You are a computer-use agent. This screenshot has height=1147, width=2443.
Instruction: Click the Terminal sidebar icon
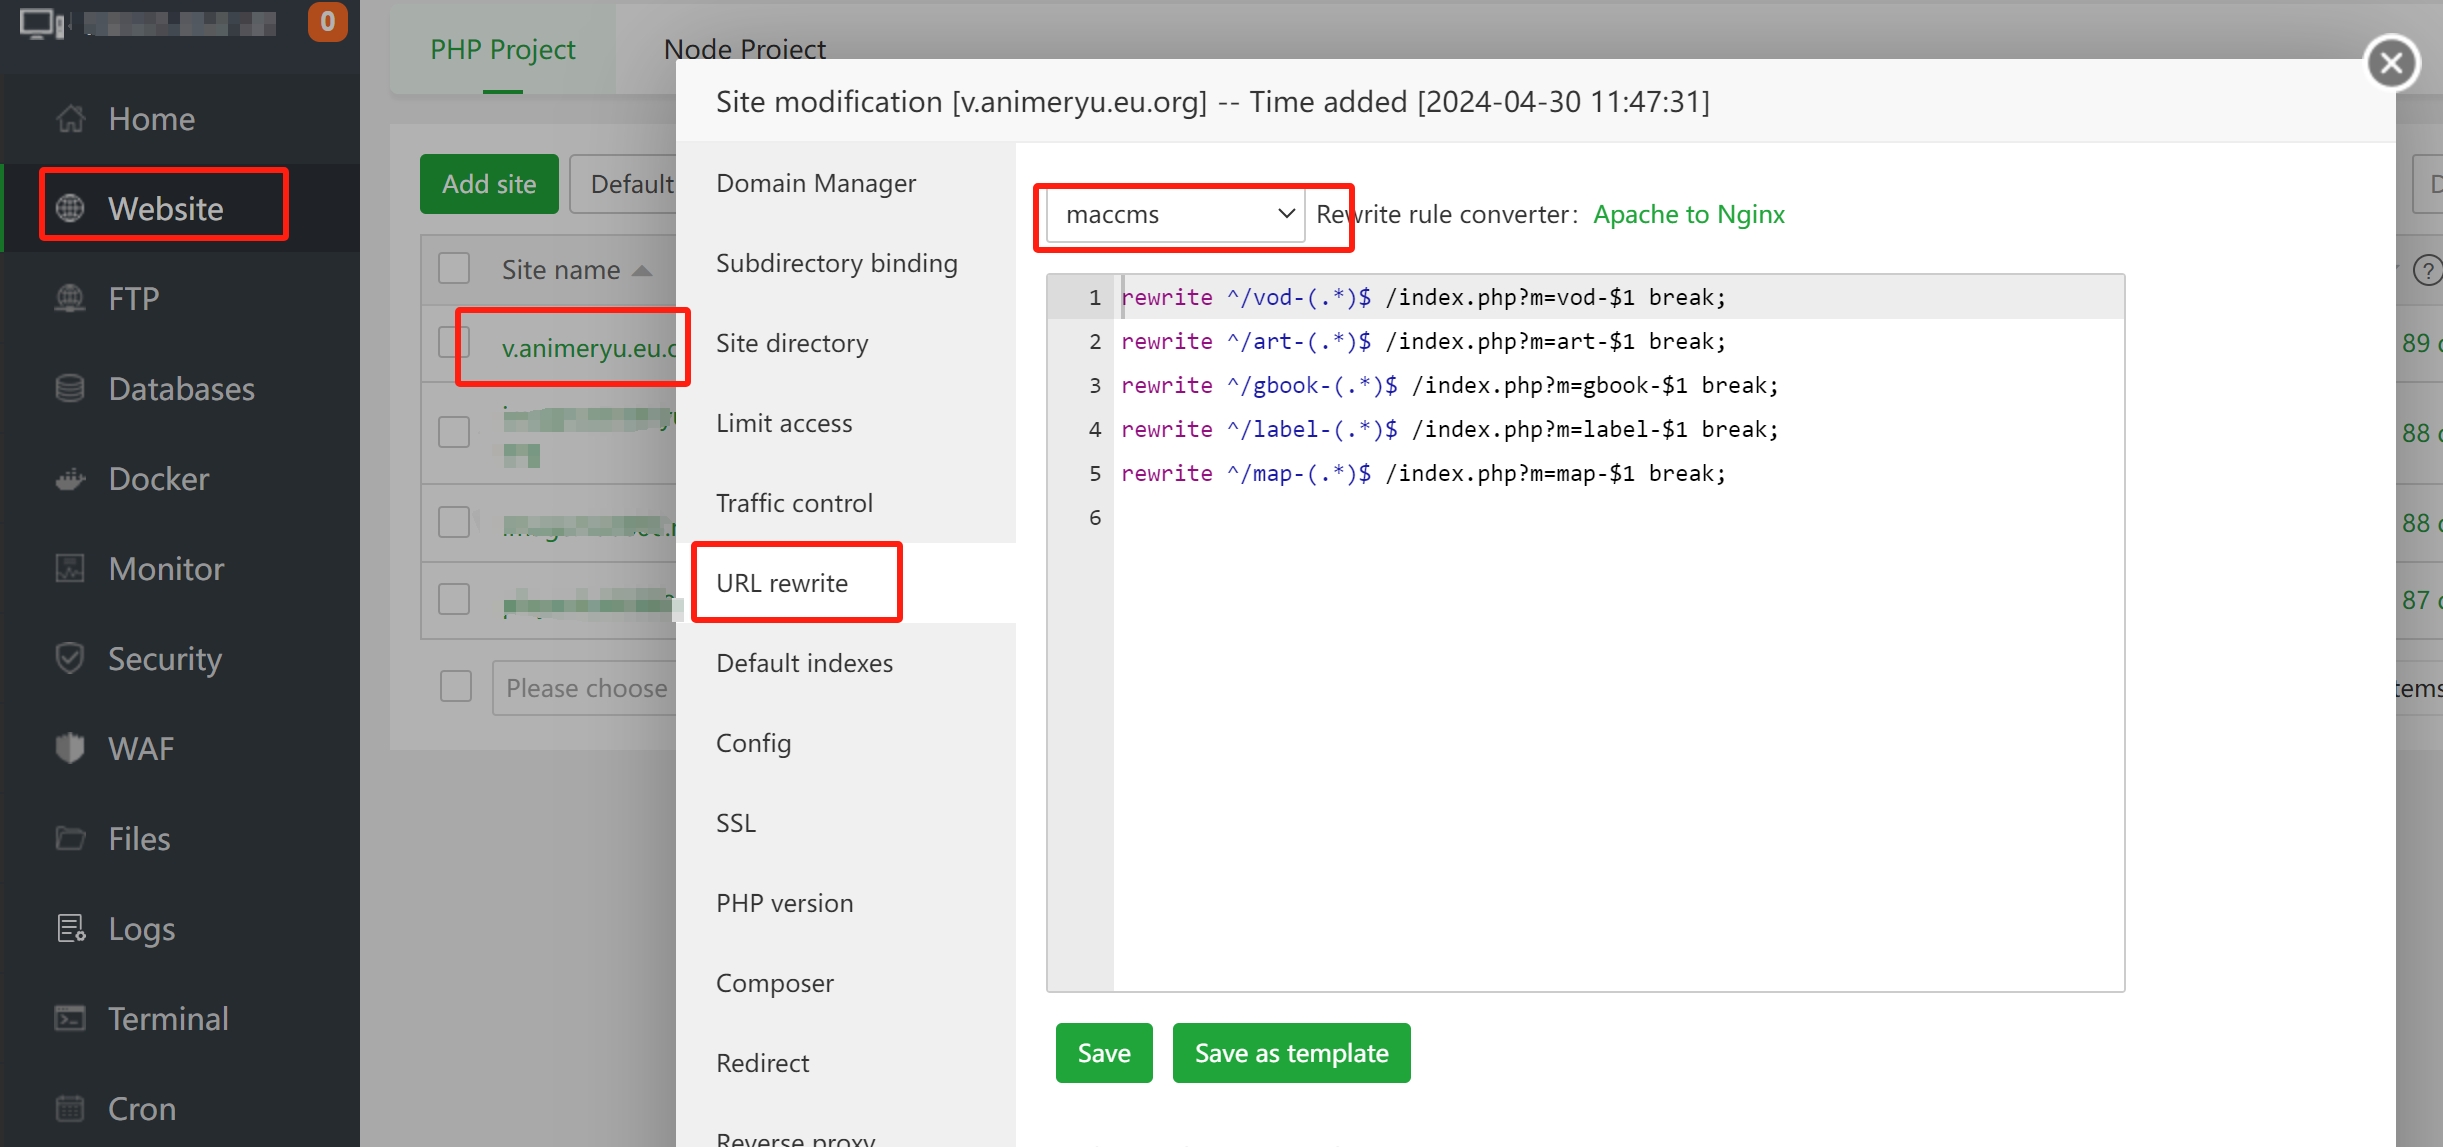point(70,1018)
